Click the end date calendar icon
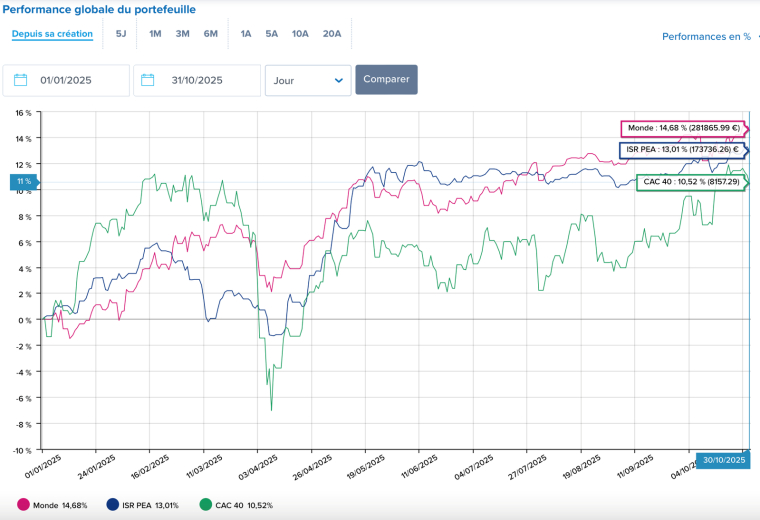The width and height of the screenshot is (760, 520). pyautogui.click(x=148, y=80)
